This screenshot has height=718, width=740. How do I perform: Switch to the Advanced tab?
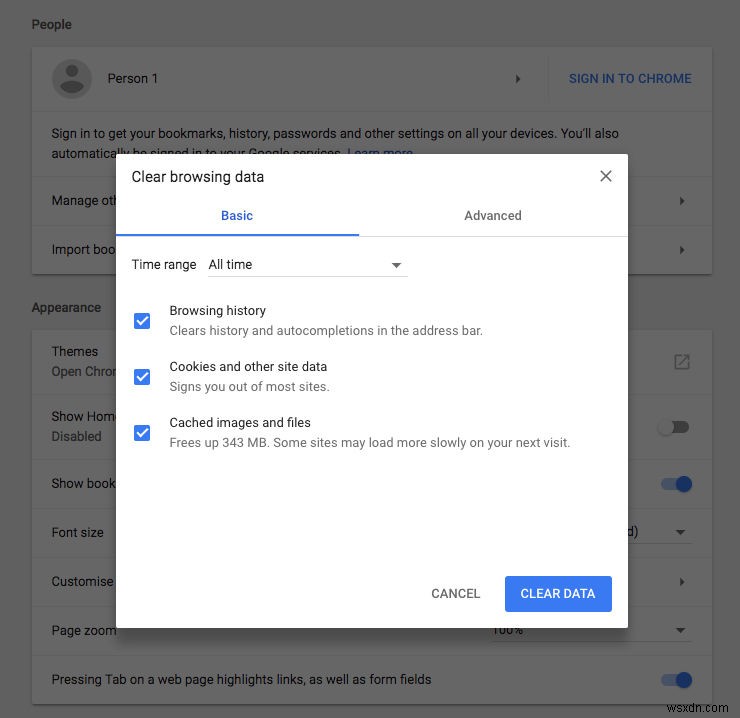[493, 216]
